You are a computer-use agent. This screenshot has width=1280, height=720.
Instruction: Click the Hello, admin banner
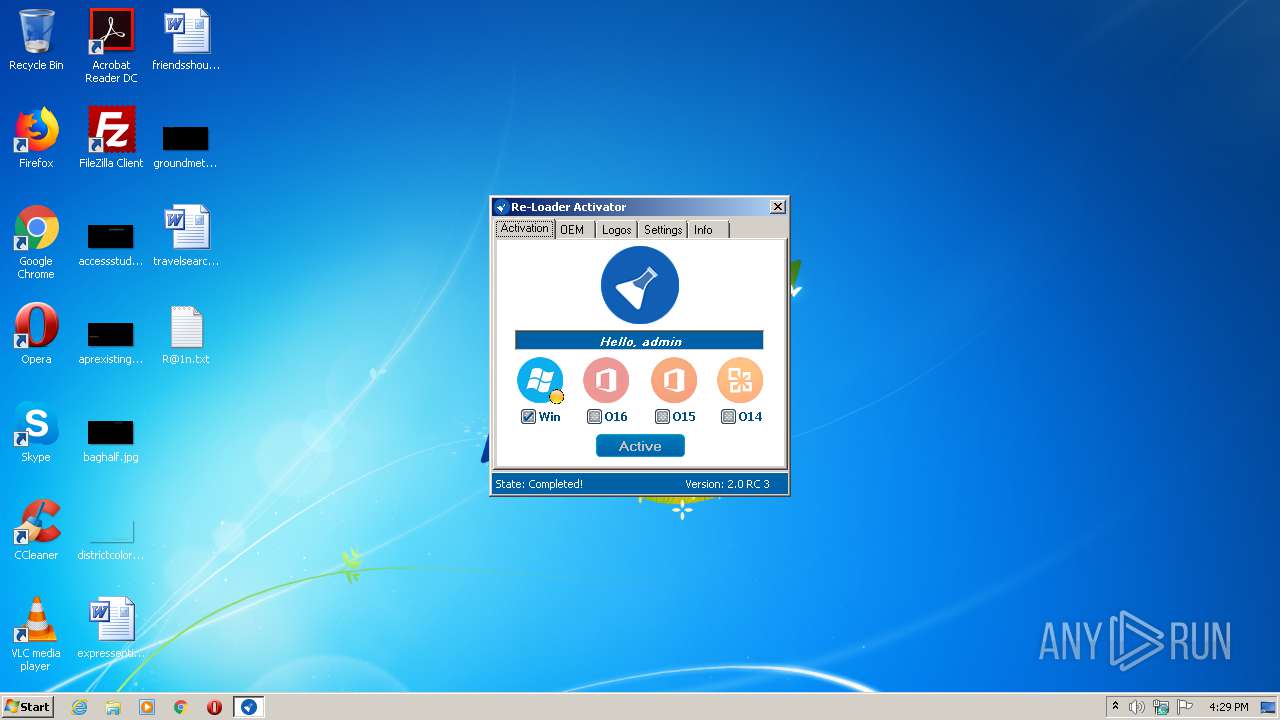pyautogui.click(x=639, y=341)
